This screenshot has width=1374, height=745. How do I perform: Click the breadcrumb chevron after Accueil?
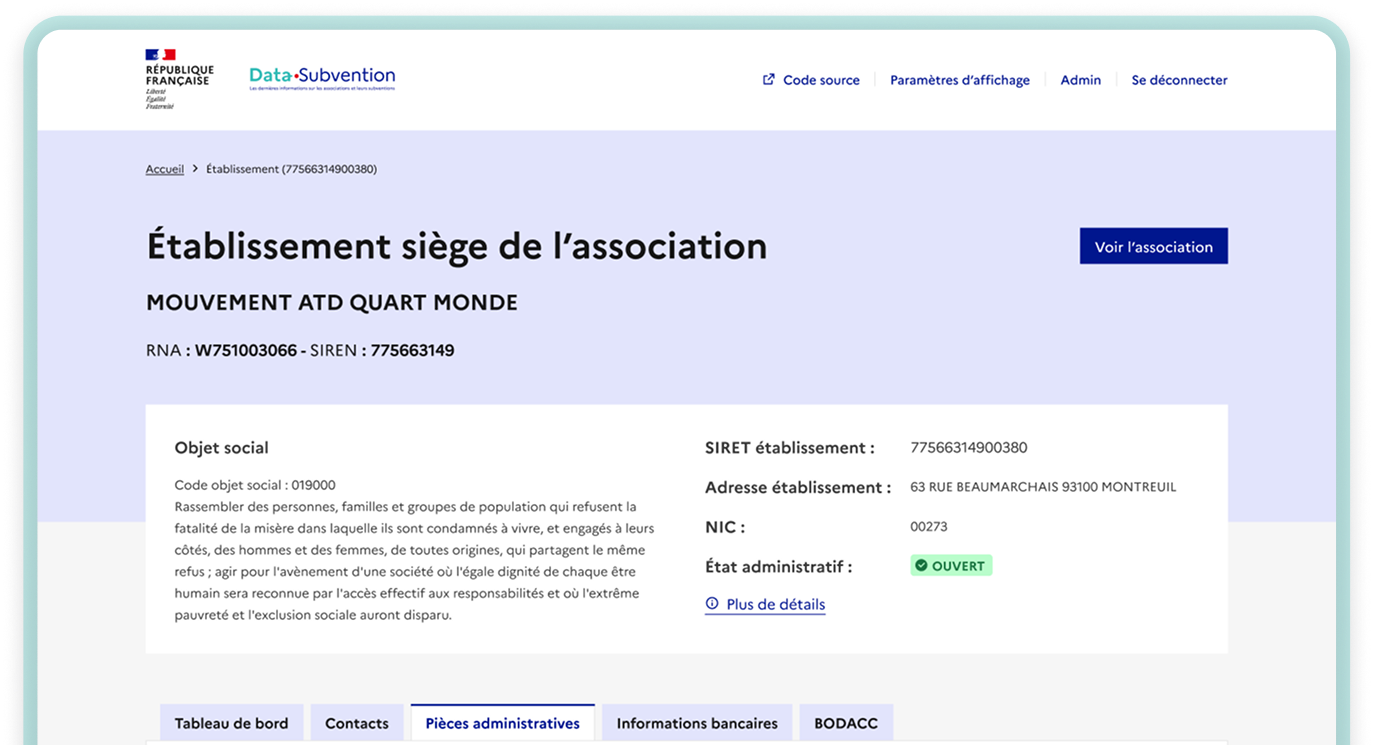(195, 169)
